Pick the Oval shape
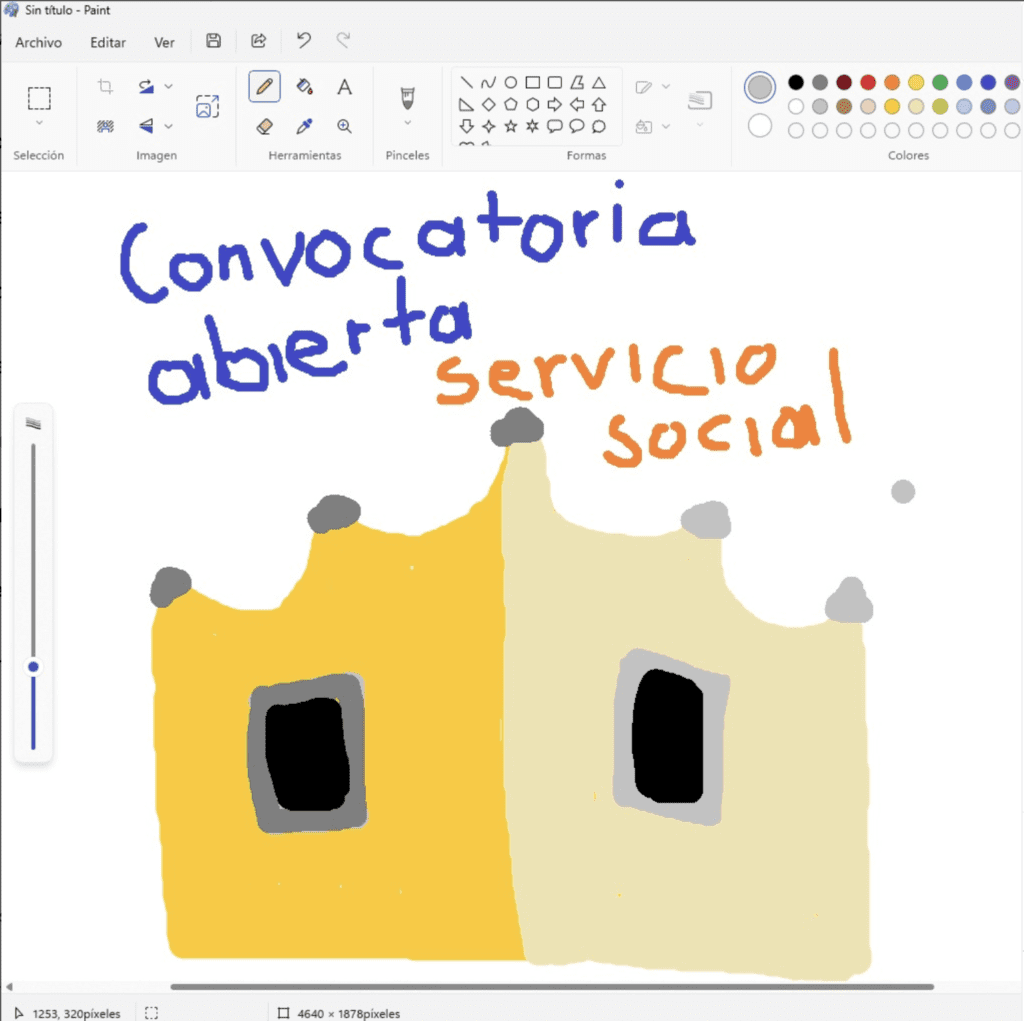Image resolution: width=1024 pixels, height=1021 pixels. click(x=511, y=82)
